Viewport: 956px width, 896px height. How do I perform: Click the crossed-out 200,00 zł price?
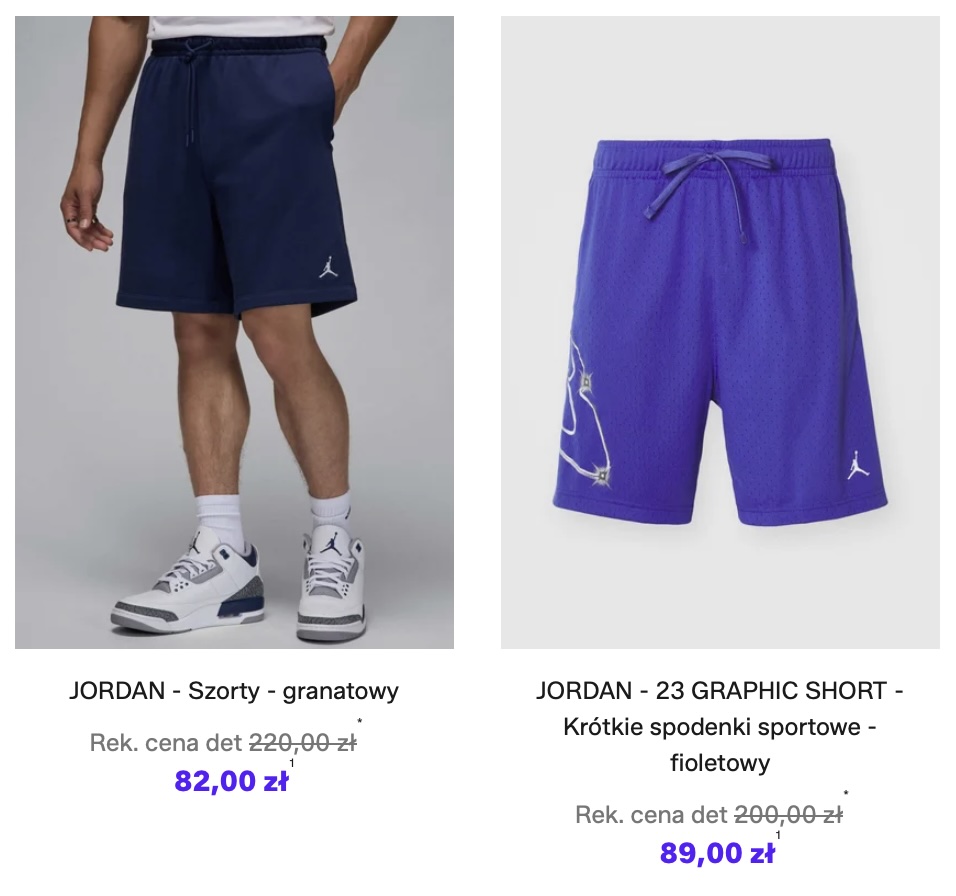point(788,815)
